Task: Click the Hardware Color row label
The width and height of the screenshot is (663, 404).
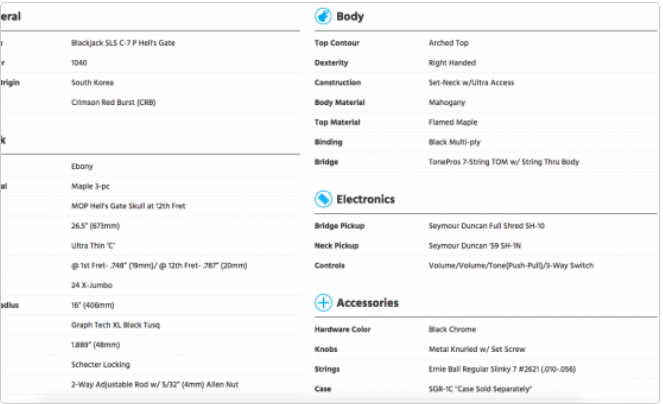Action: (342, 329)
